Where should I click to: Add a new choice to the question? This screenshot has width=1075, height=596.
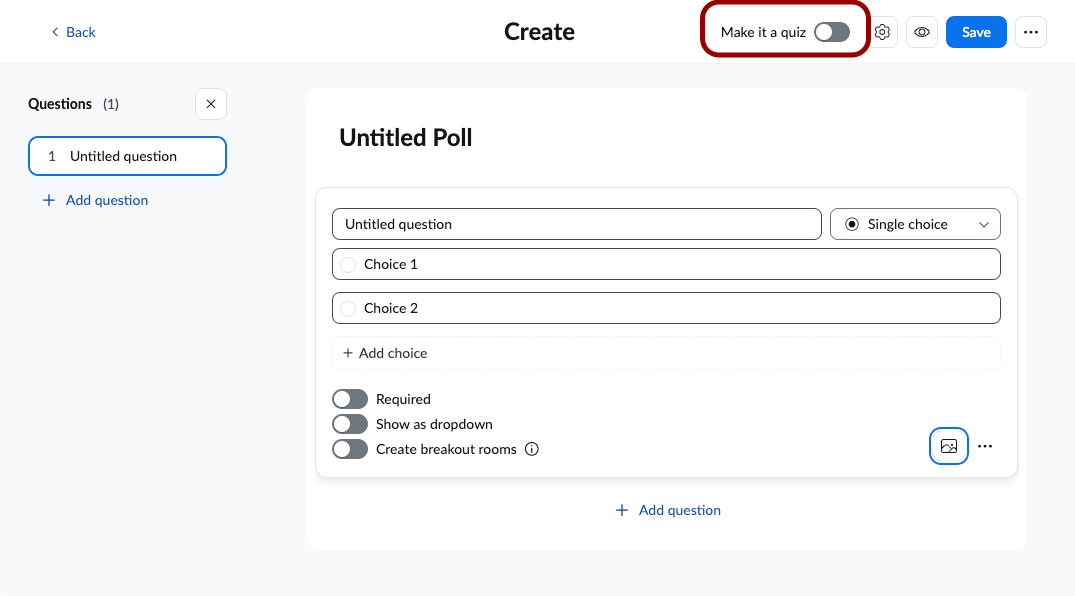click(x=385, y=353)
